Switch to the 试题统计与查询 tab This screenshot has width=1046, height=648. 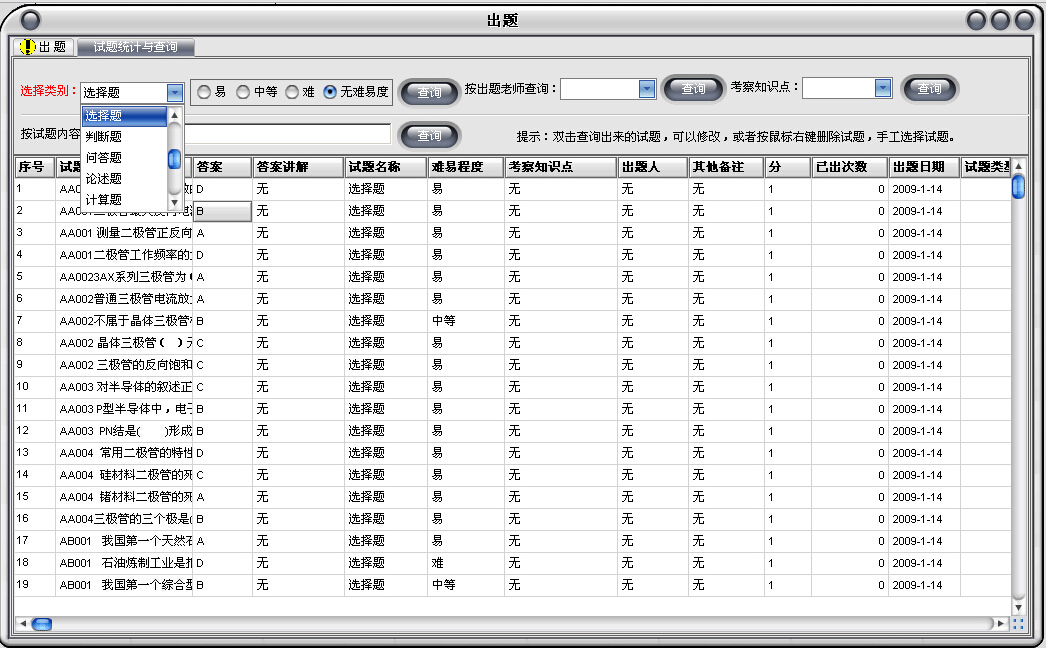(137, 46)
